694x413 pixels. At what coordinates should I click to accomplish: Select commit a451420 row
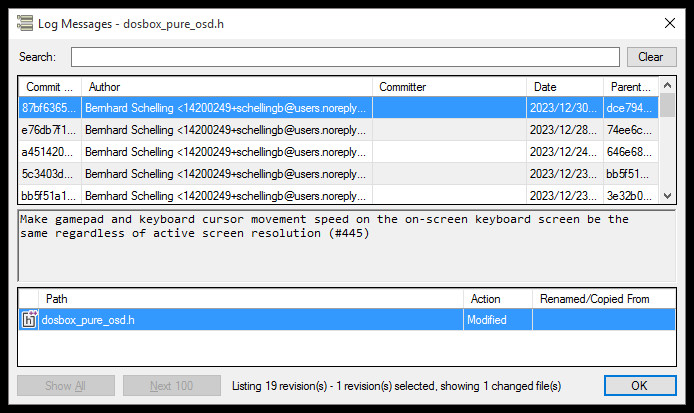click(x=339, y=152)
